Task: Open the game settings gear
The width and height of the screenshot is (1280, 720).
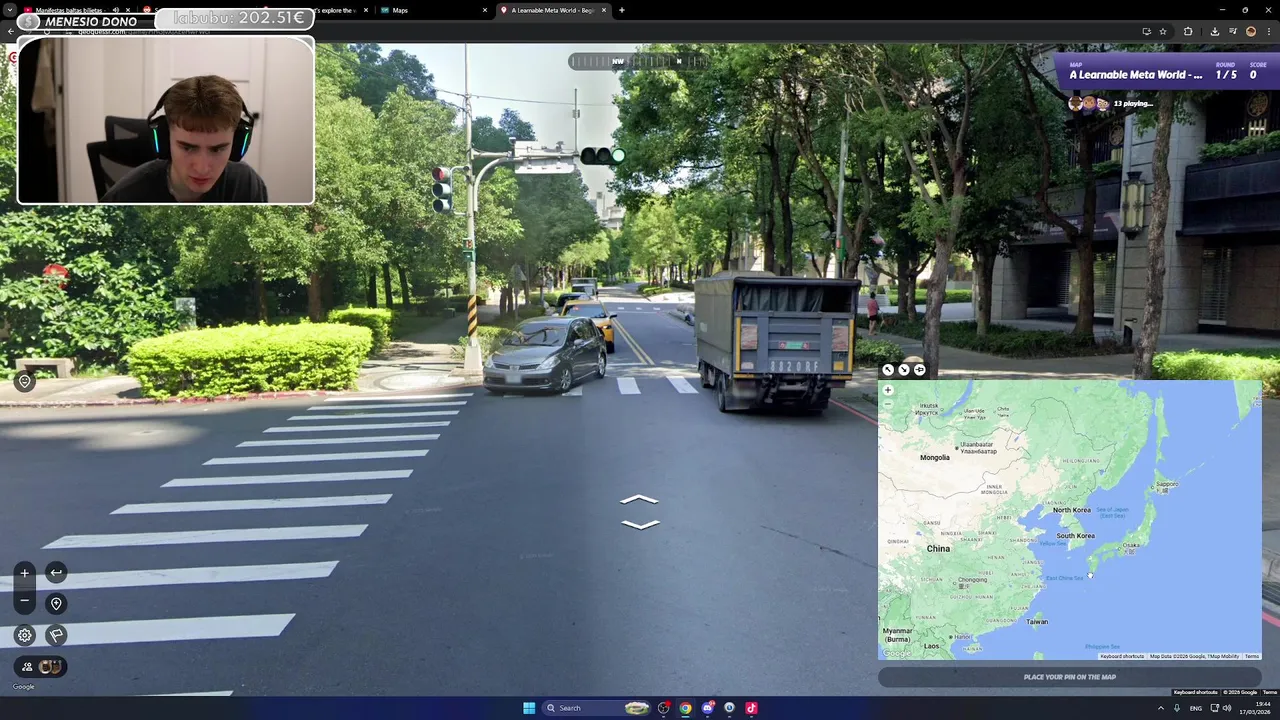Action: [25, 635]
